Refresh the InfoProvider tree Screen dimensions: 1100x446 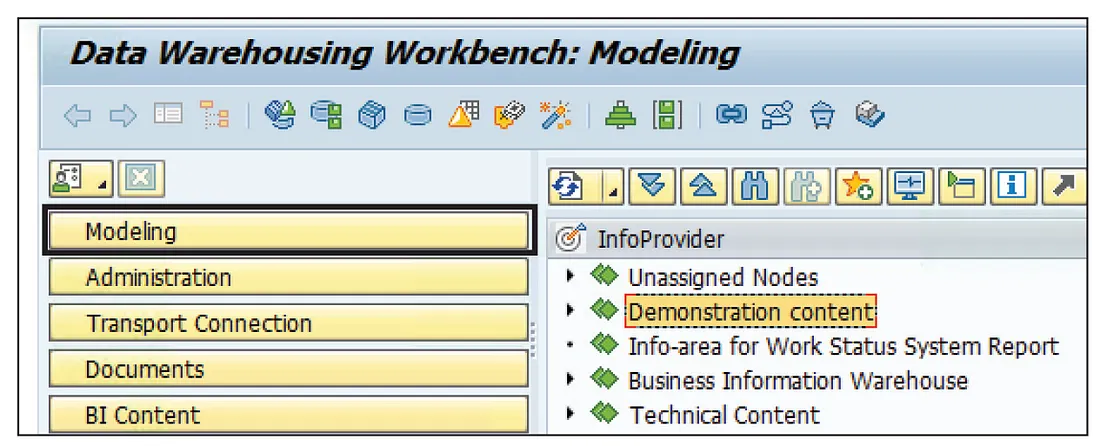click(x=569, y=187)
